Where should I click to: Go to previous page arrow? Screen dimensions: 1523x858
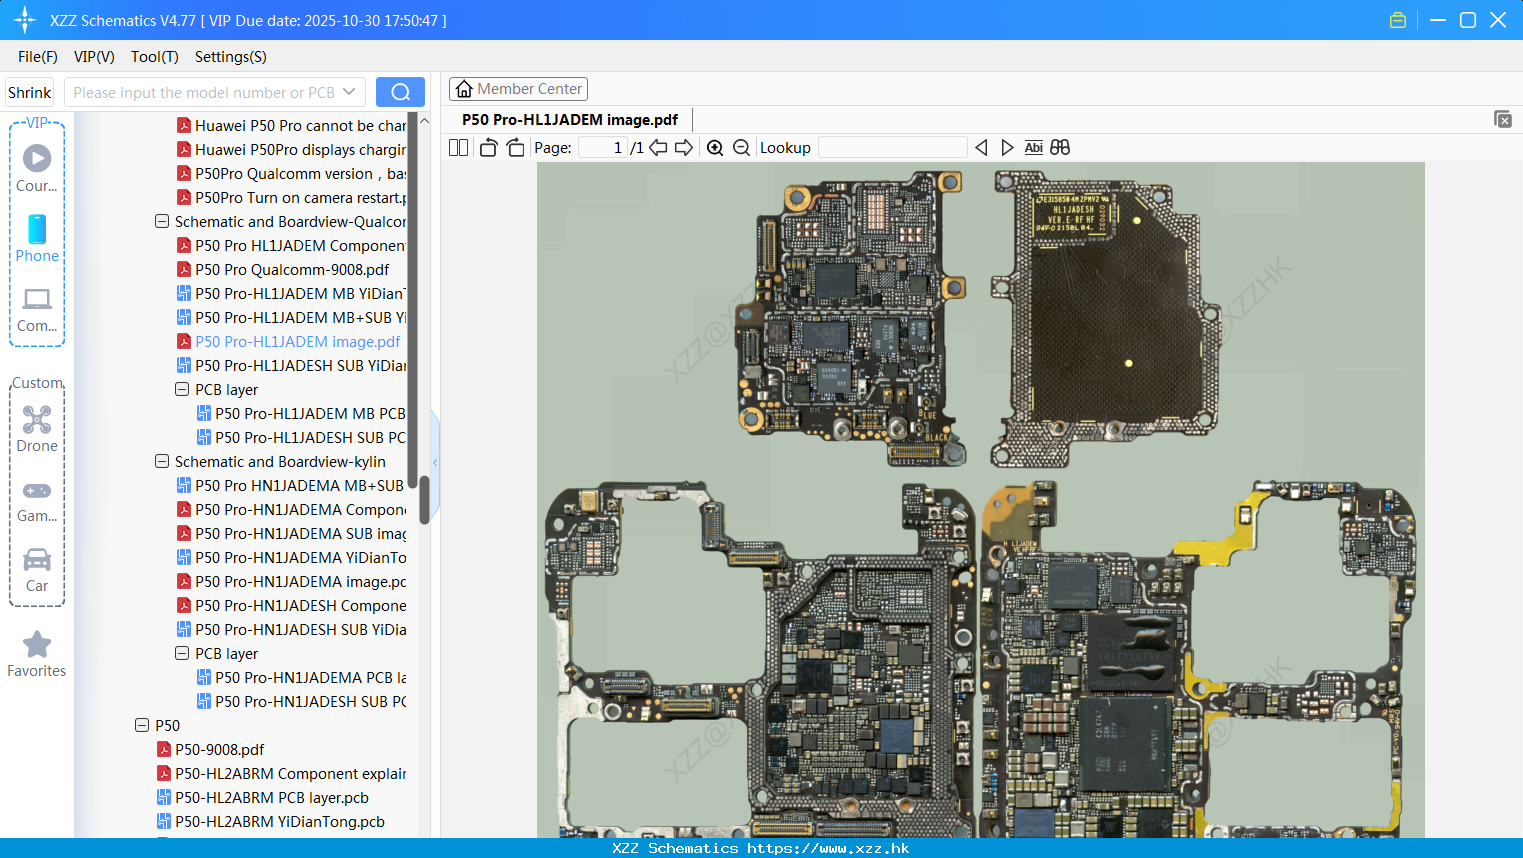tap(658, 148)
